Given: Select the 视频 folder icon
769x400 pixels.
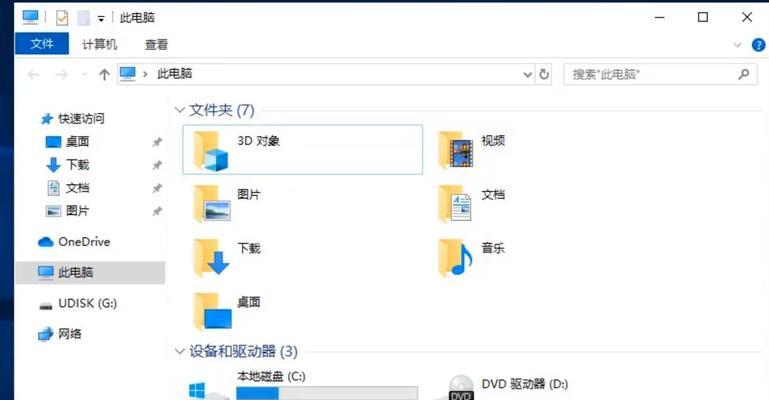Looking at the screenshot, I should point(456,150).
